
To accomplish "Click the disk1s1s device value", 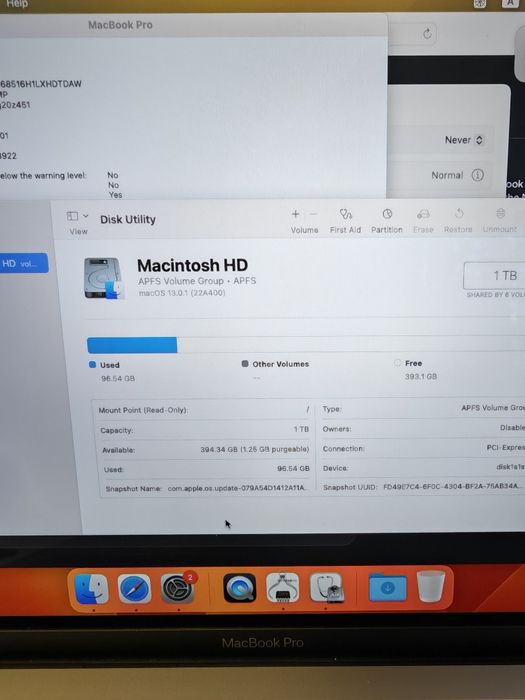I will tap(510, 467).
